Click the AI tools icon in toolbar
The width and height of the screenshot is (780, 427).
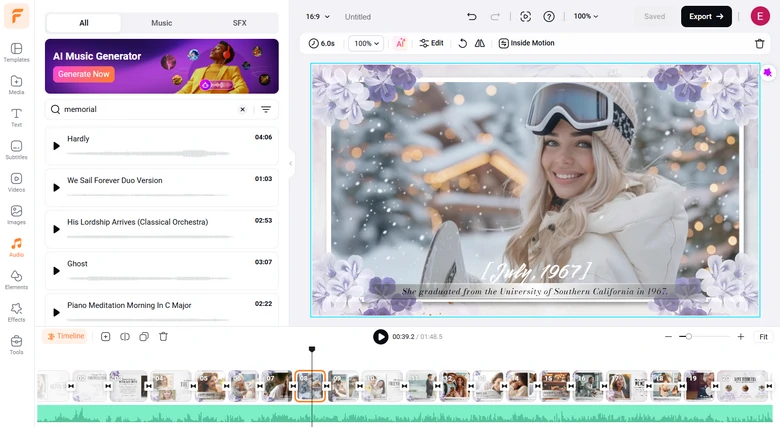(x=400, y=43)
